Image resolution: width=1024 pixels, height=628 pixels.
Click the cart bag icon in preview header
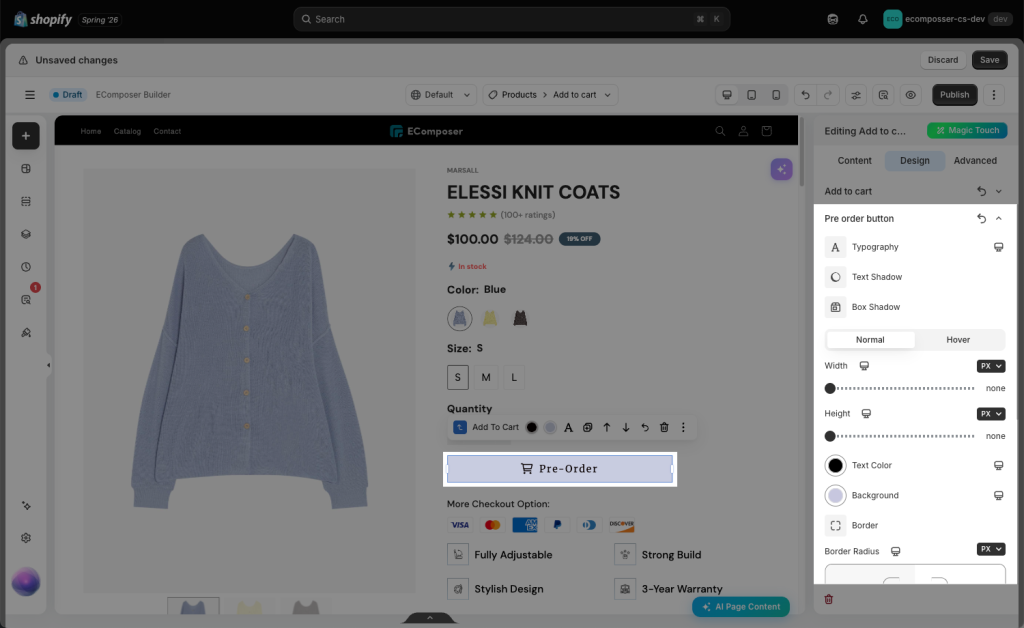pyautogui.click(x=767, y=131)
